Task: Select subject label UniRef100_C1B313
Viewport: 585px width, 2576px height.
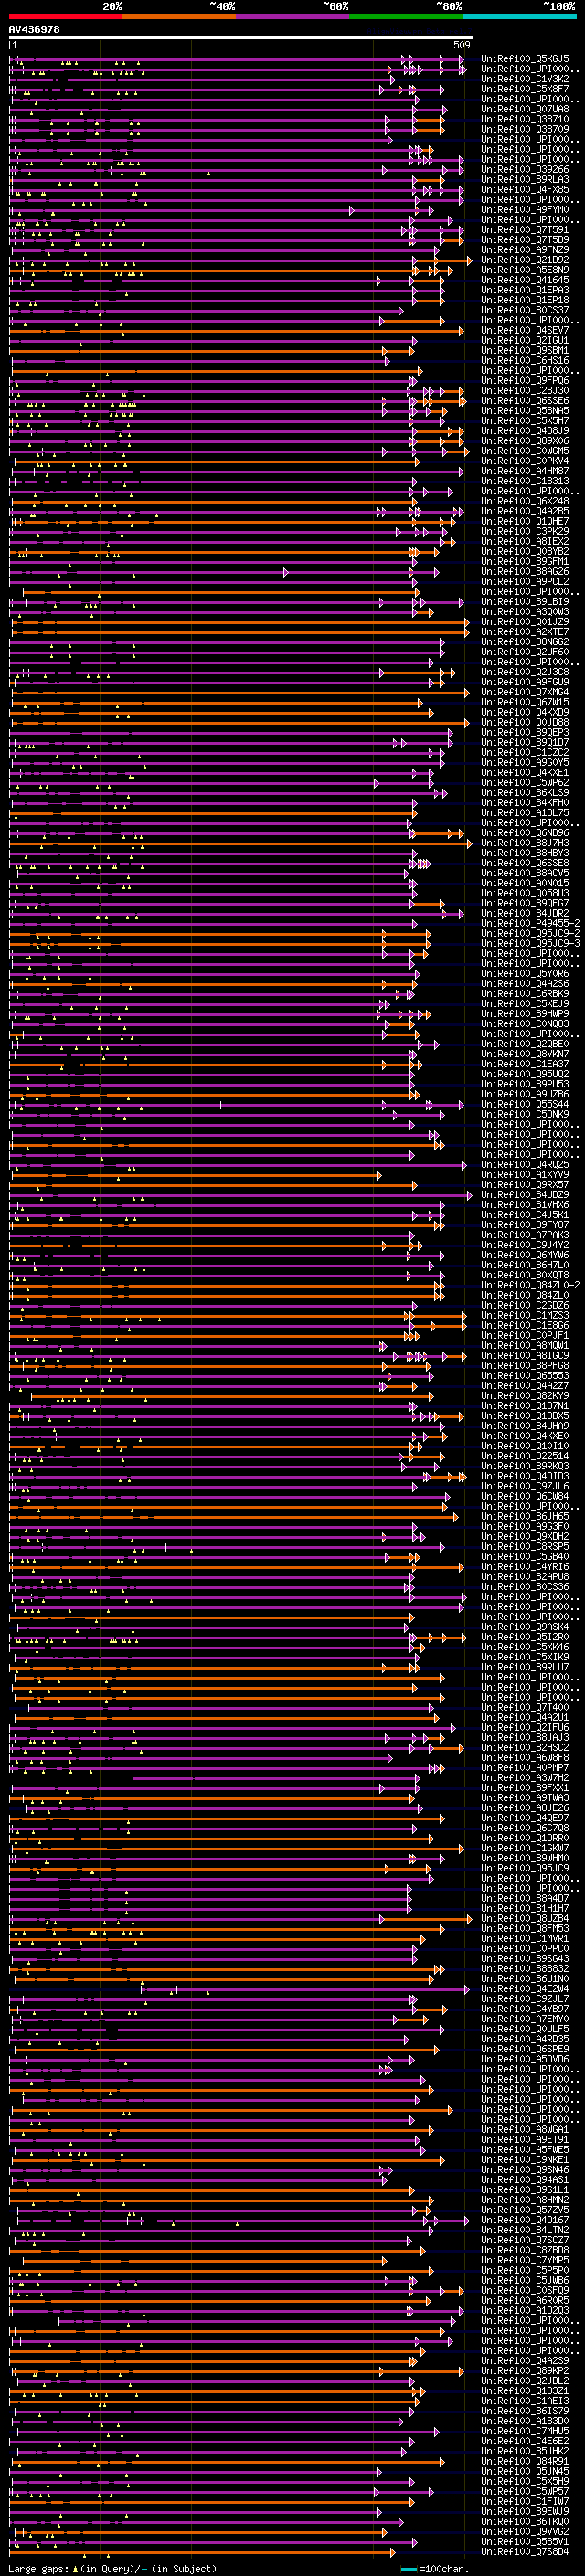Action: tap(525, 481)
